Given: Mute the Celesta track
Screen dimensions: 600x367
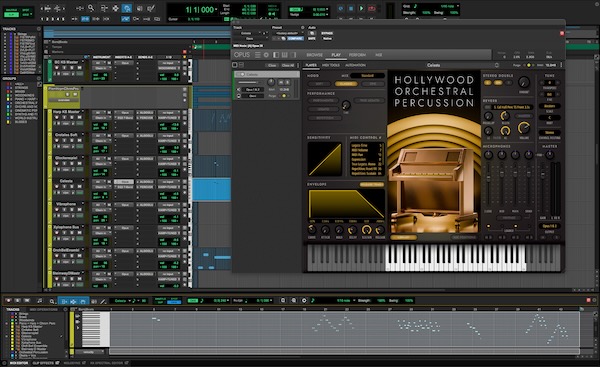Looking at the screenshot, I should click(x=79, y=186).
